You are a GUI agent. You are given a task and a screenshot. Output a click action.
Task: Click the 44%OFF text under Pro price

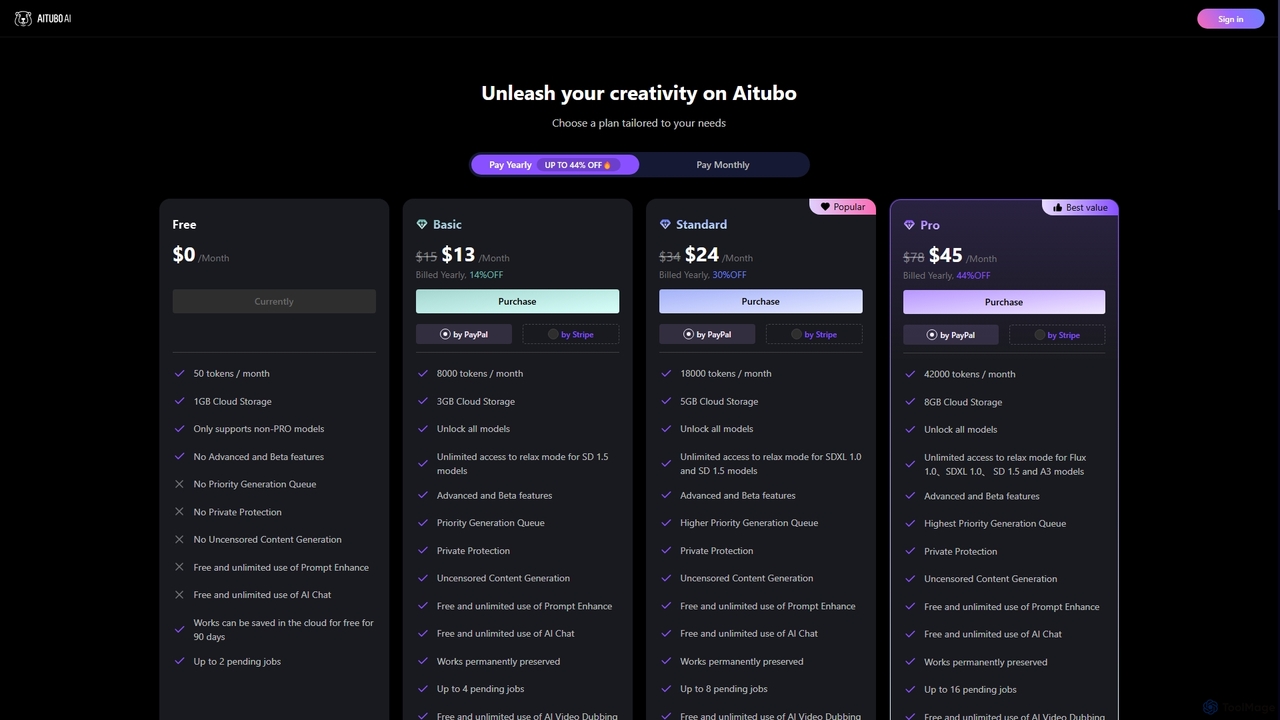[973, 276]
